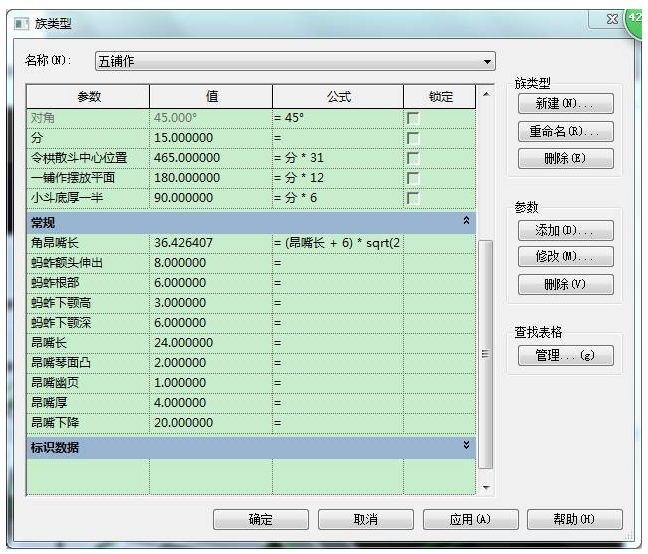The width and height of the screenshot is (648, 554).
Task: Select parameter name 昂嘴厚
Action: point(49,403)
